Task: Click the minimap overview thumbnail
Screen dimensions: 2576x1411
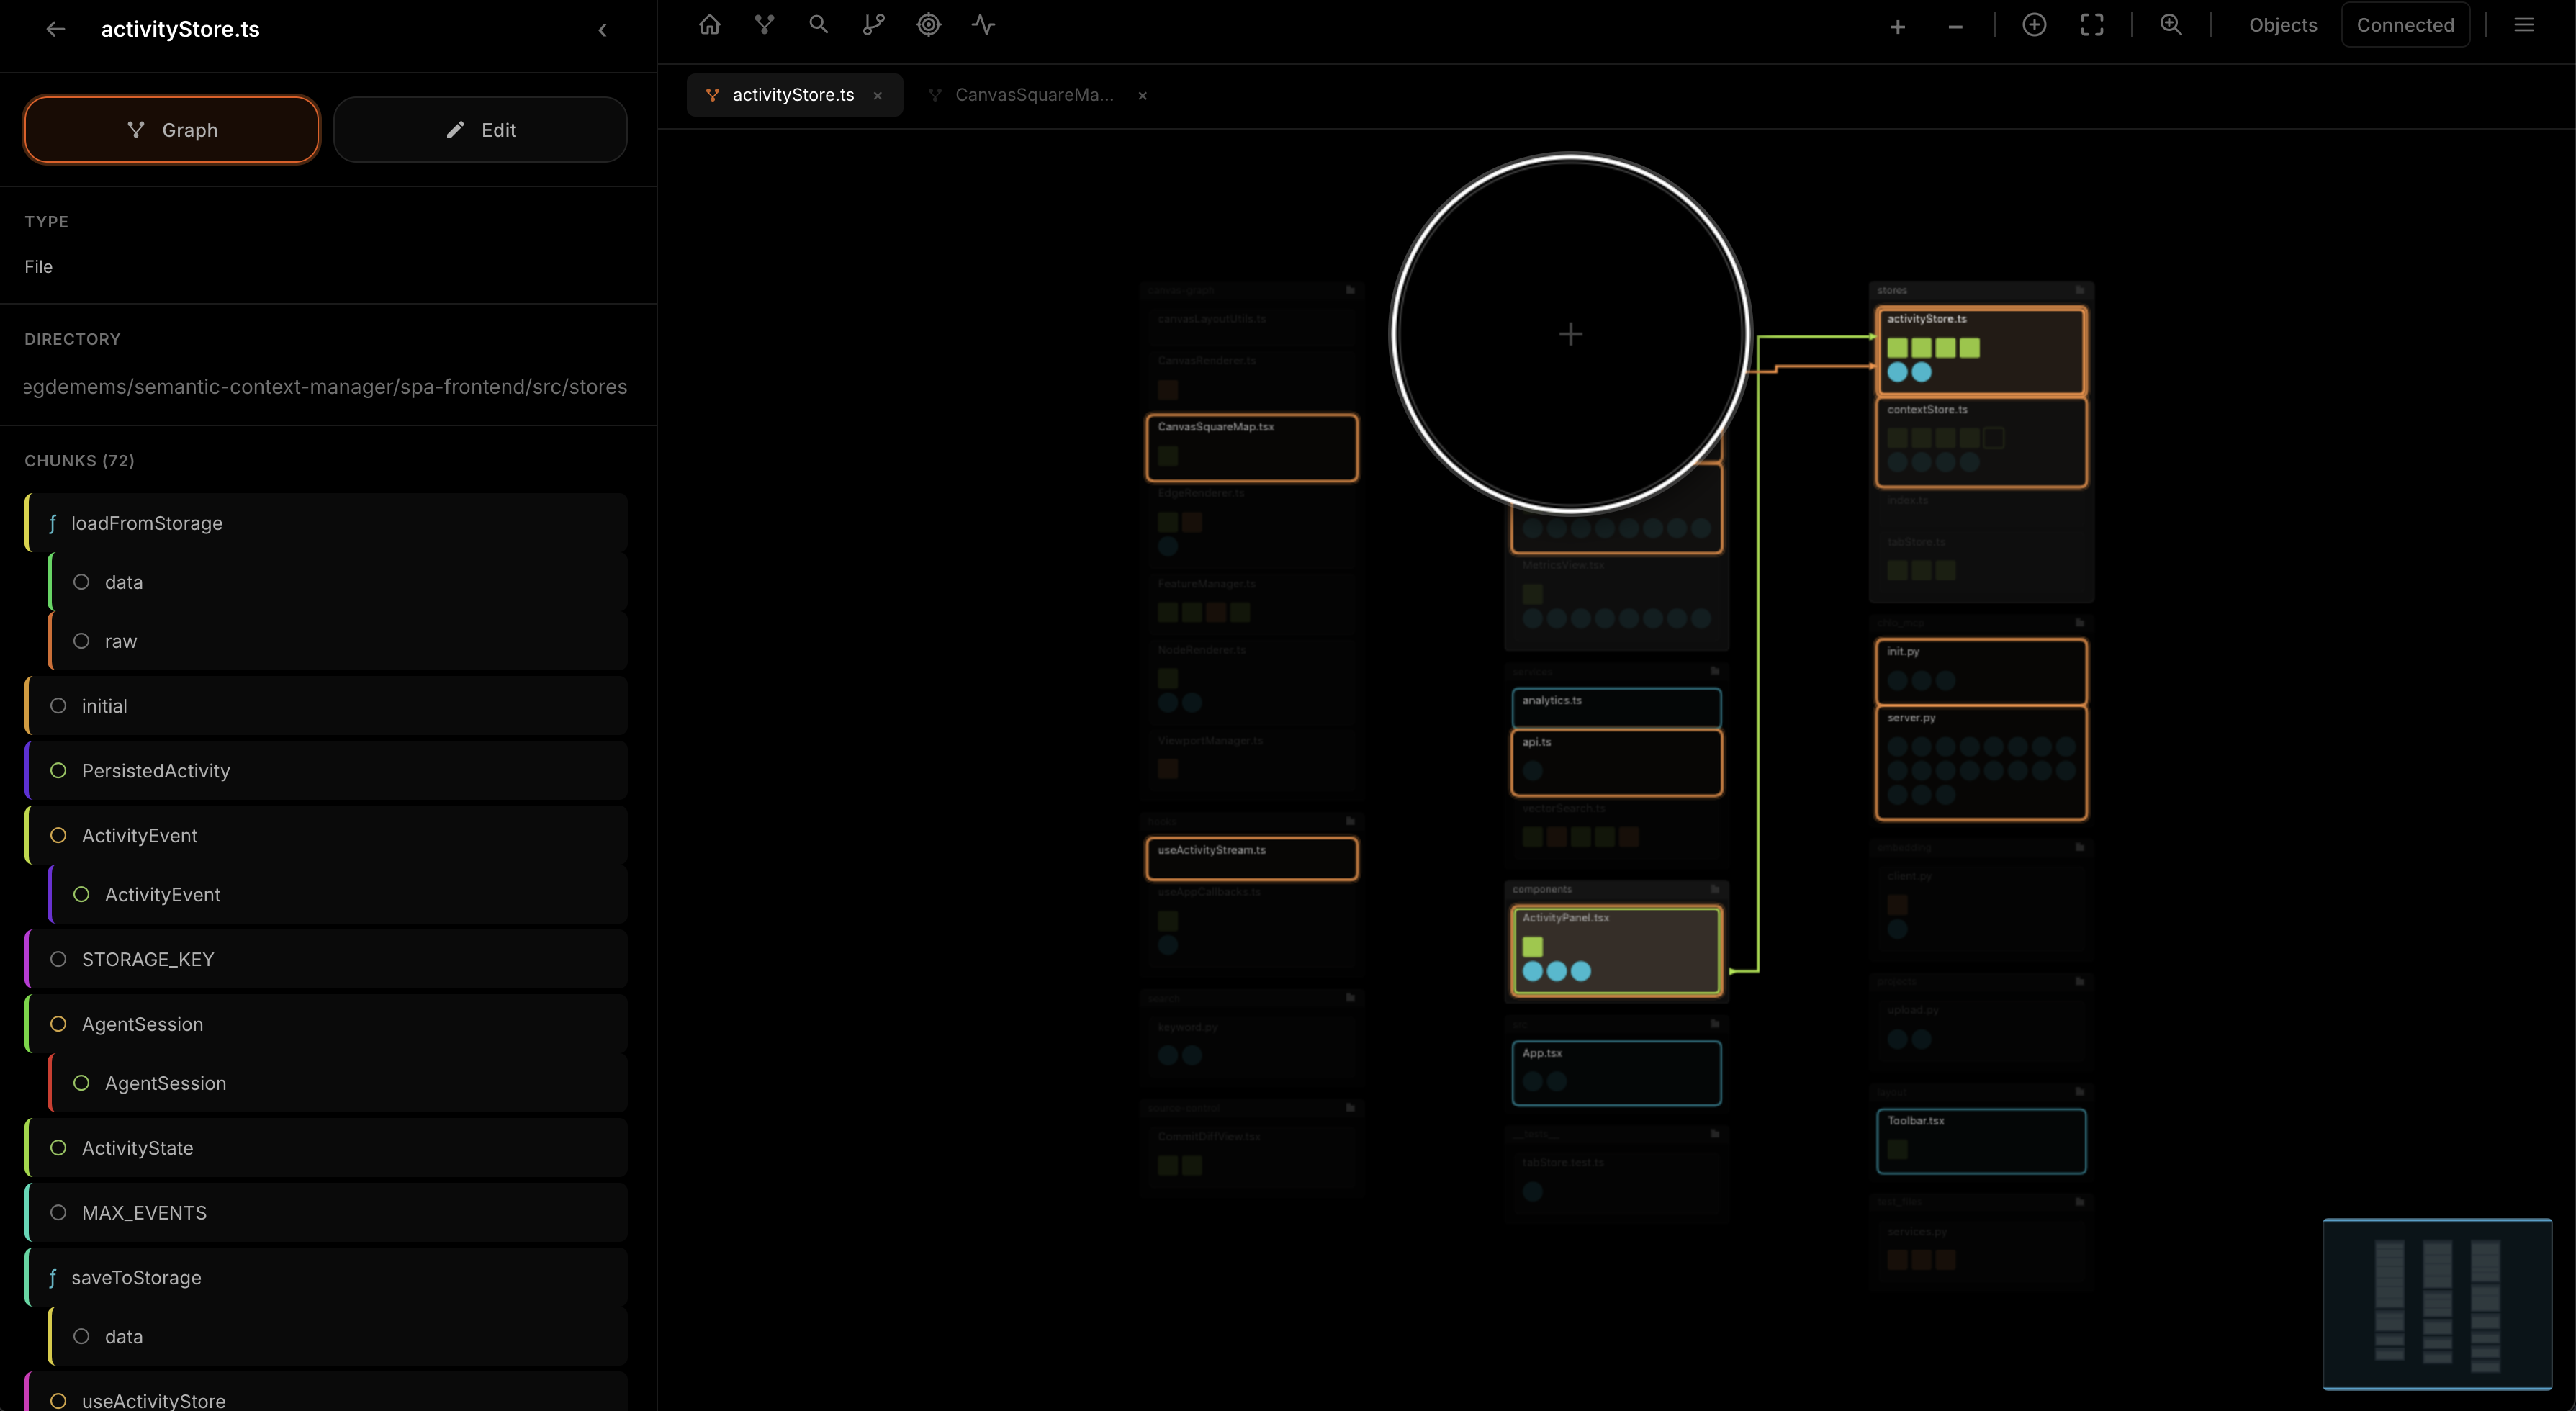Action: click(2436, 1304)
